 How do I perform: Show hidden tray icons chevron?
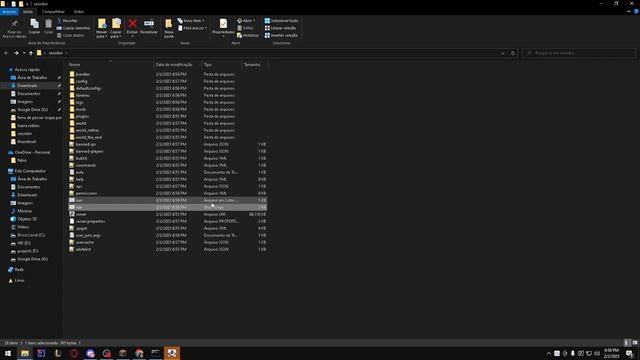[549, 353]
